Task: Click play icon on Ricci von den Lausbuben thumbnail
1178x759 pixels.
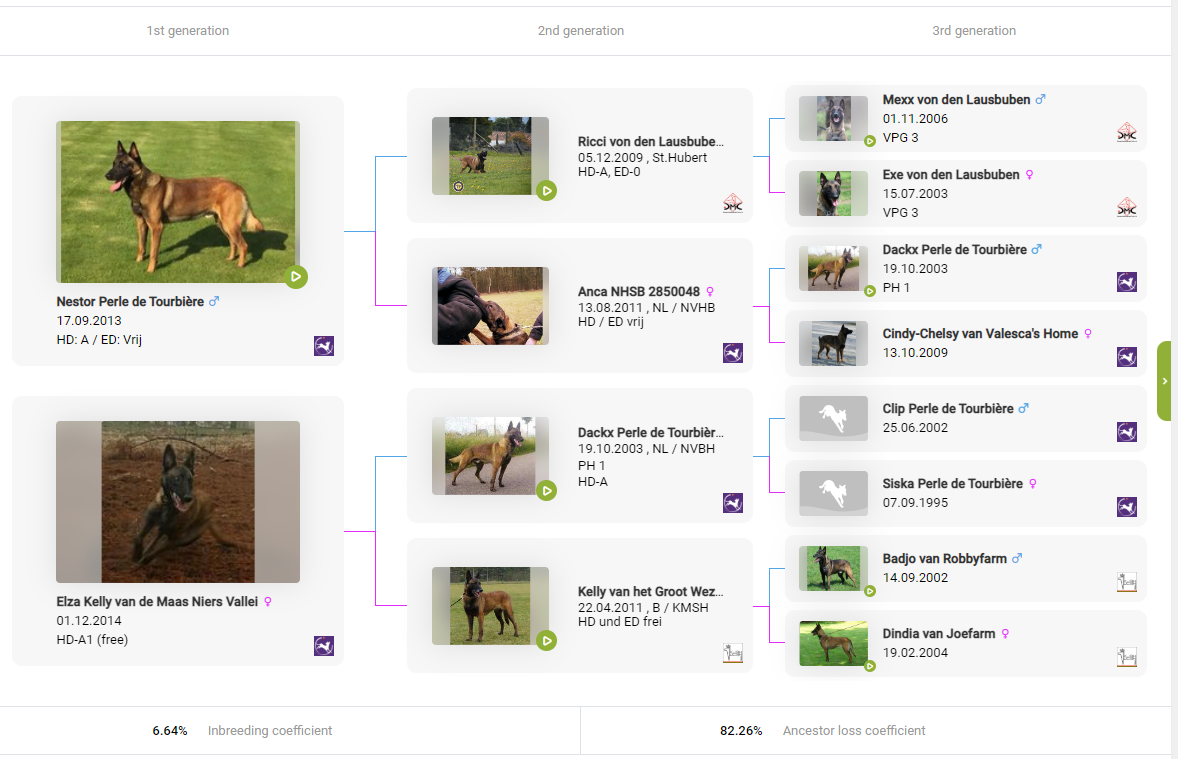Action: coord(545,190)
